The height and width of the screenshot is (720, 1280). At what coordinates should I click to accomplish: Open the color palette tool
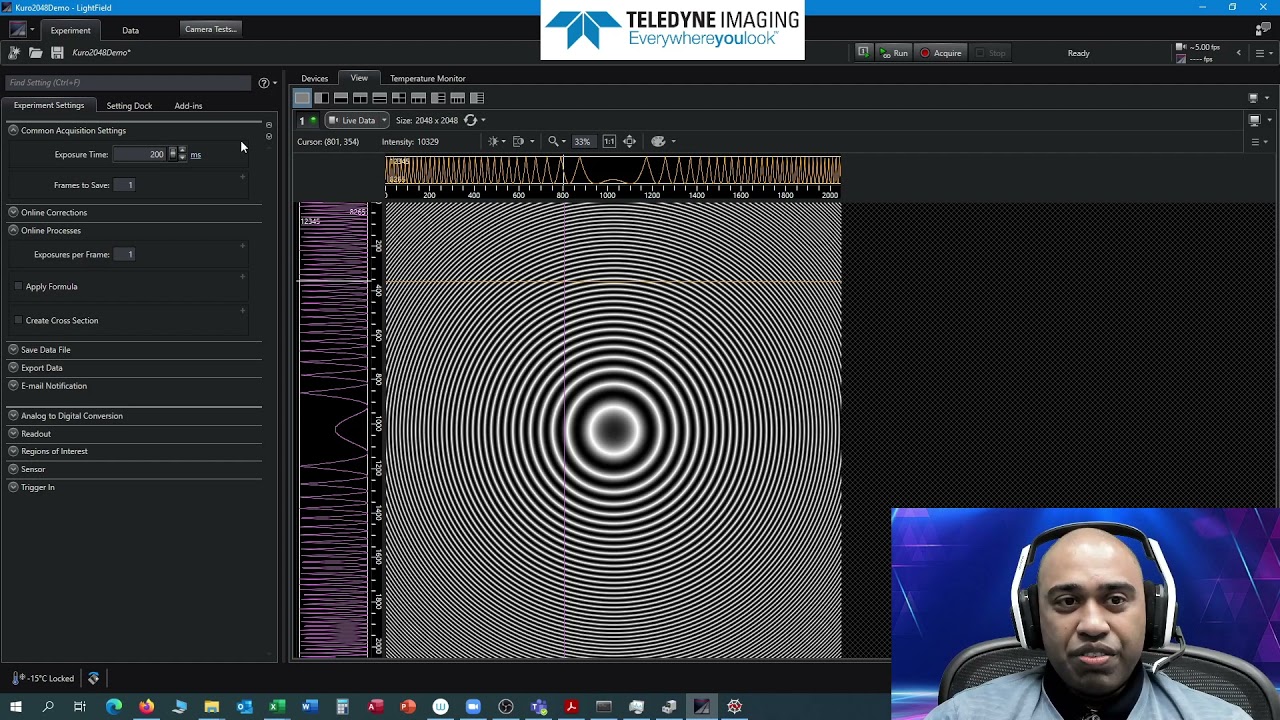point(659,141)
